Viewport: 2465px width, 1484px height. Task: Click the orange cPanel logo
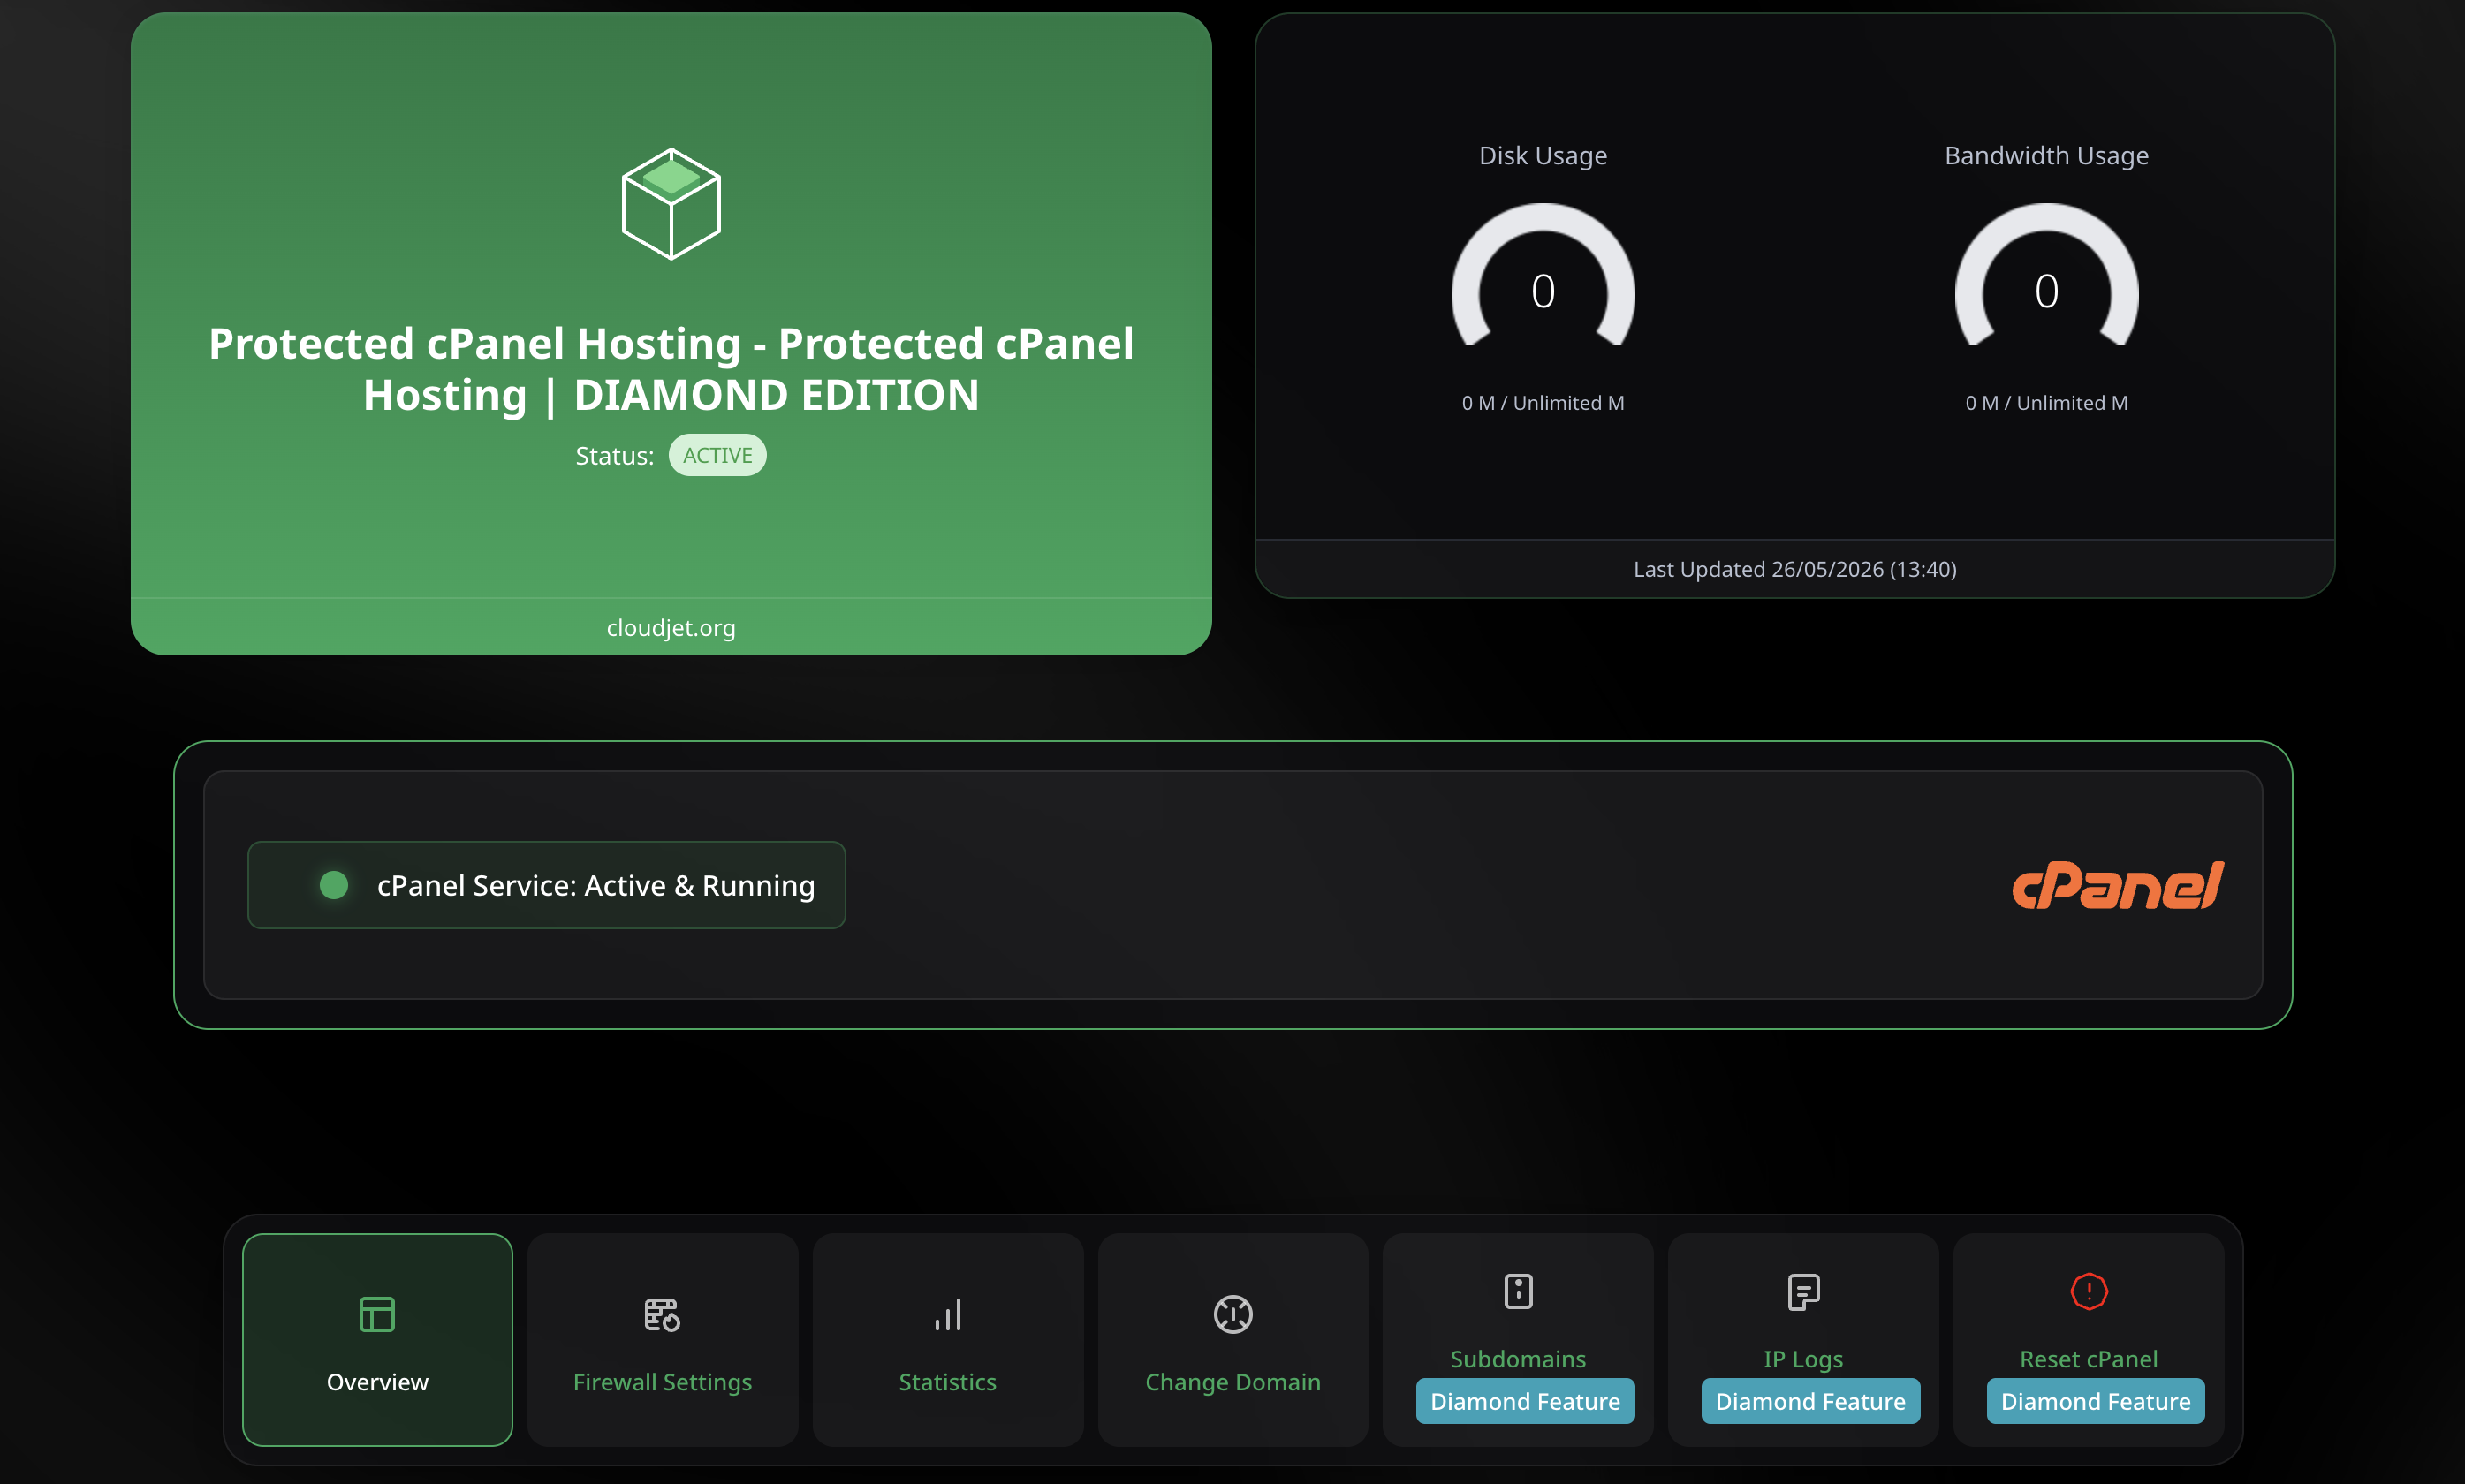coord(2118,886)
